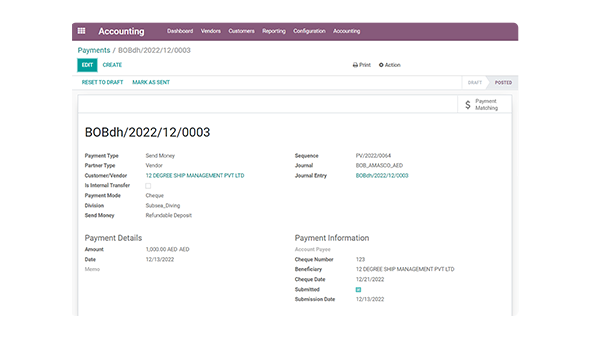Image resolution: width=590 pixels, height=360 pixels.
Task: Click the BOBdh/2022/12/0003 record title
Action: coord(148,132)
